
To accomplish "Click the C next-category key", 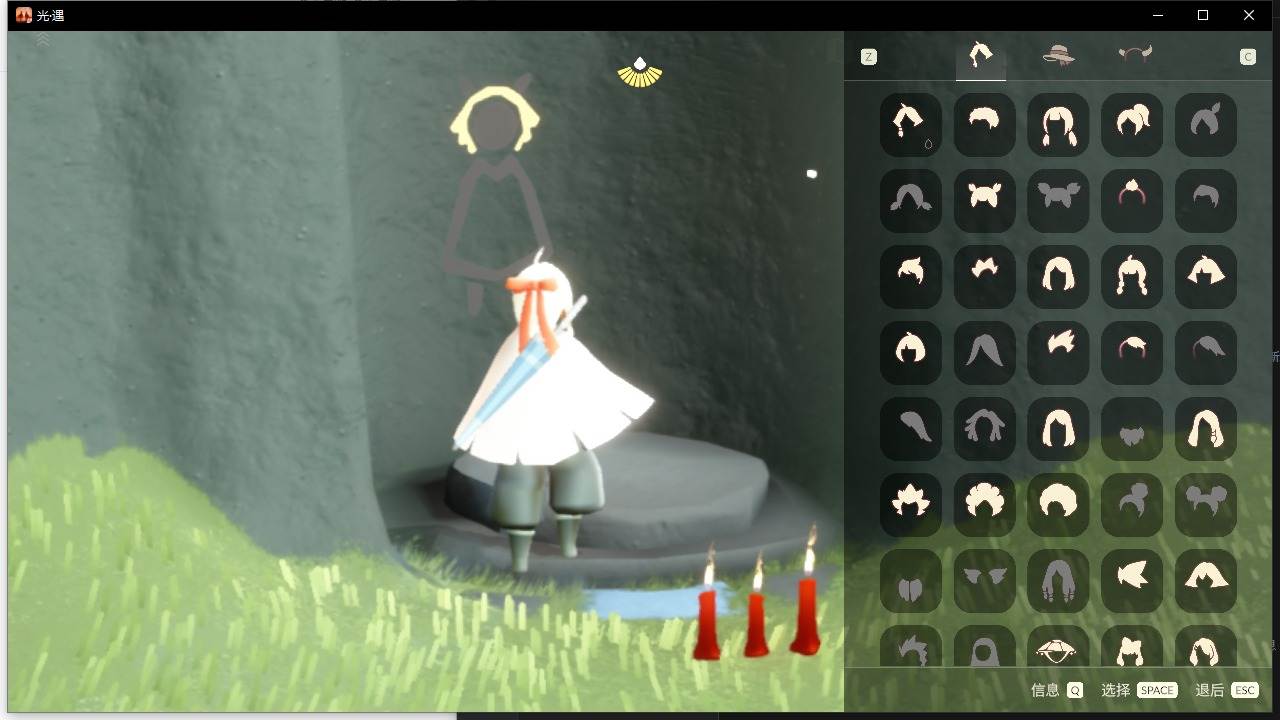I will pyautogui.click(x=1248, y=57).
